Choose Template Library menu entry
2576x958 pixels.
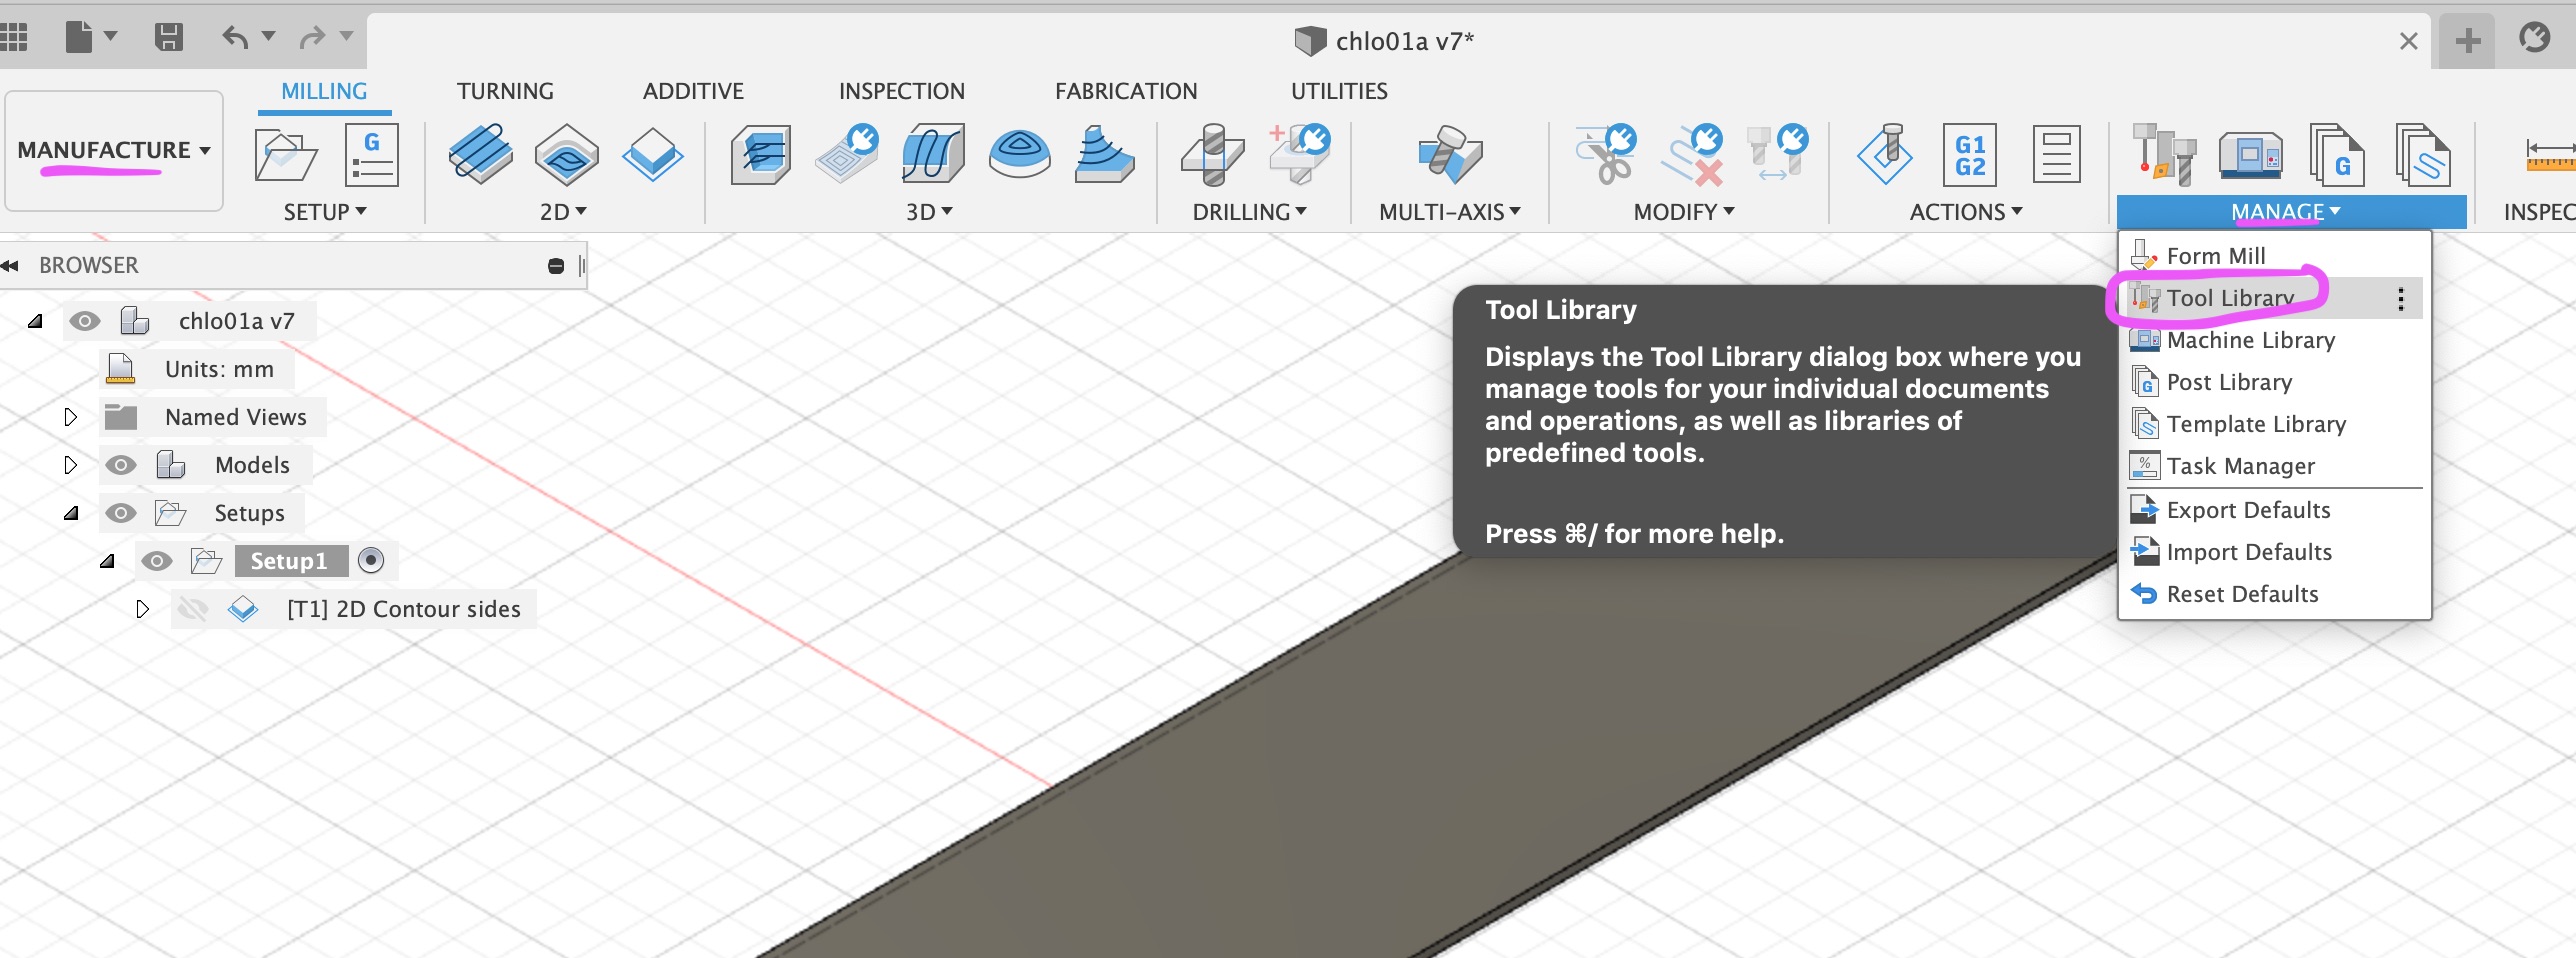pos(2275,424)
